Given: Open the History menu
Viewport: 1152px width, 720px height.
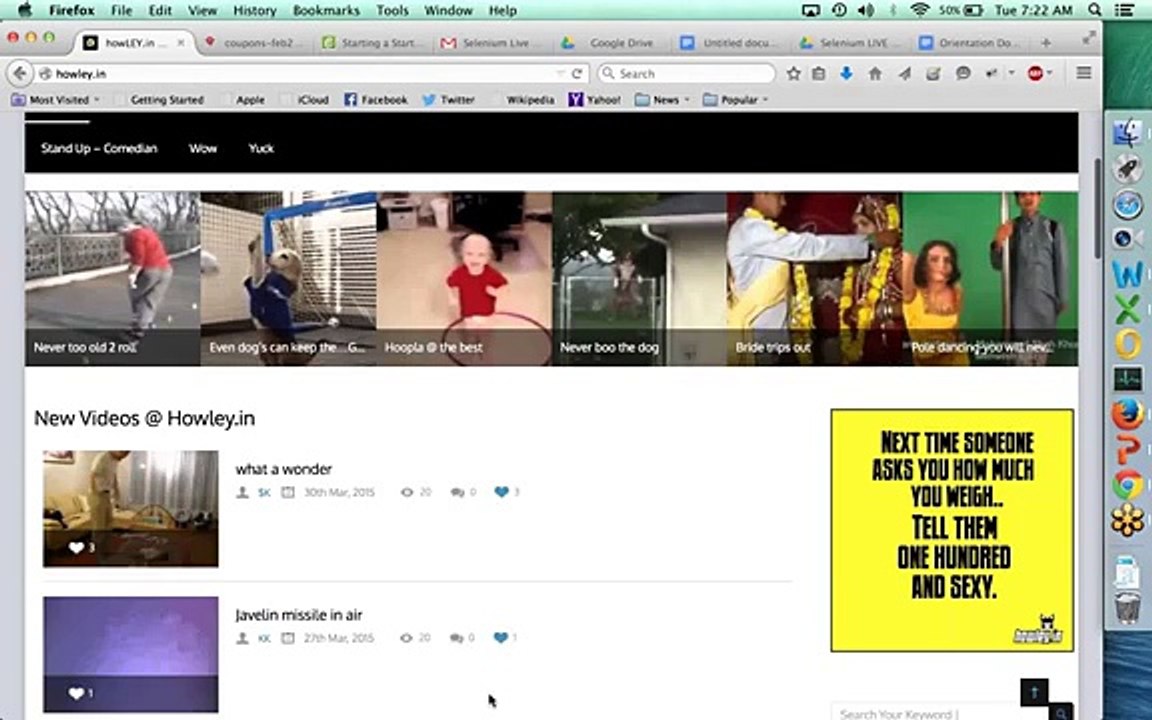Looking at the screenshot, I should (254, 10).
